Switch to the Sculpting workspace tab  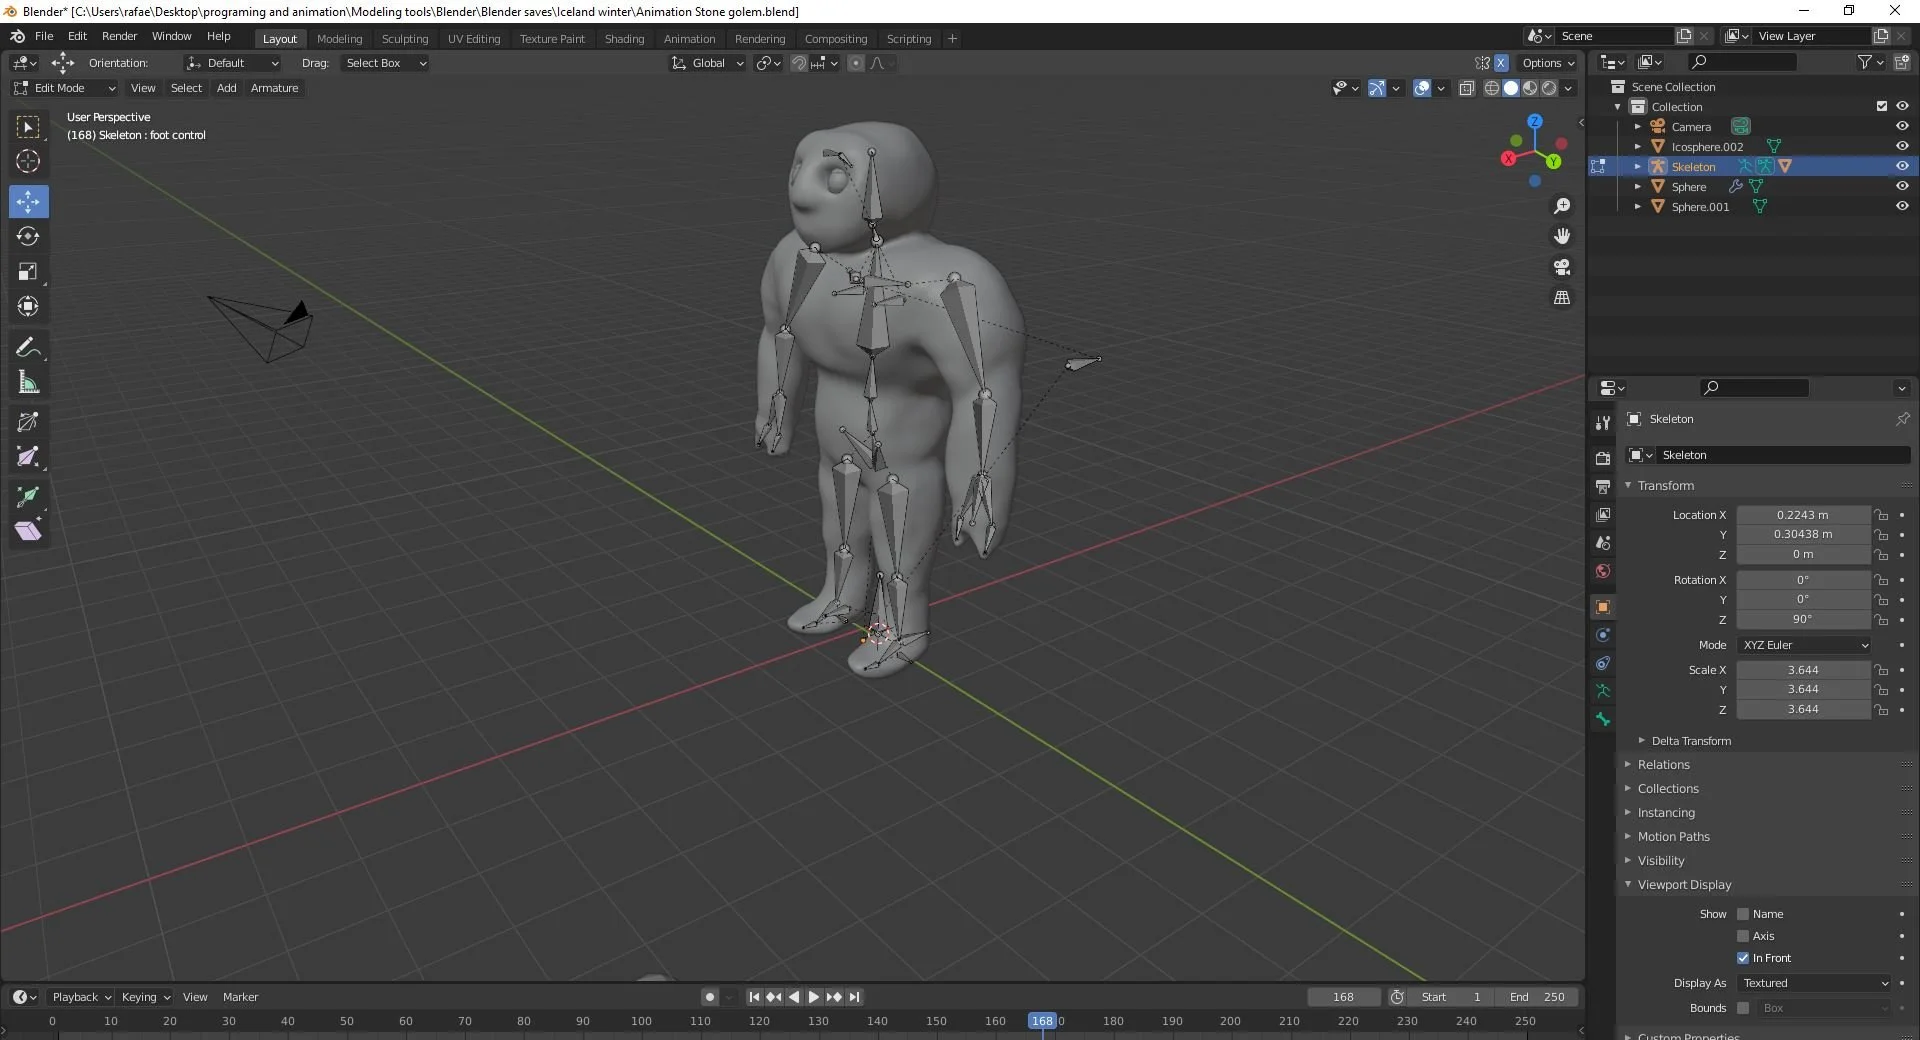[405, 38]
